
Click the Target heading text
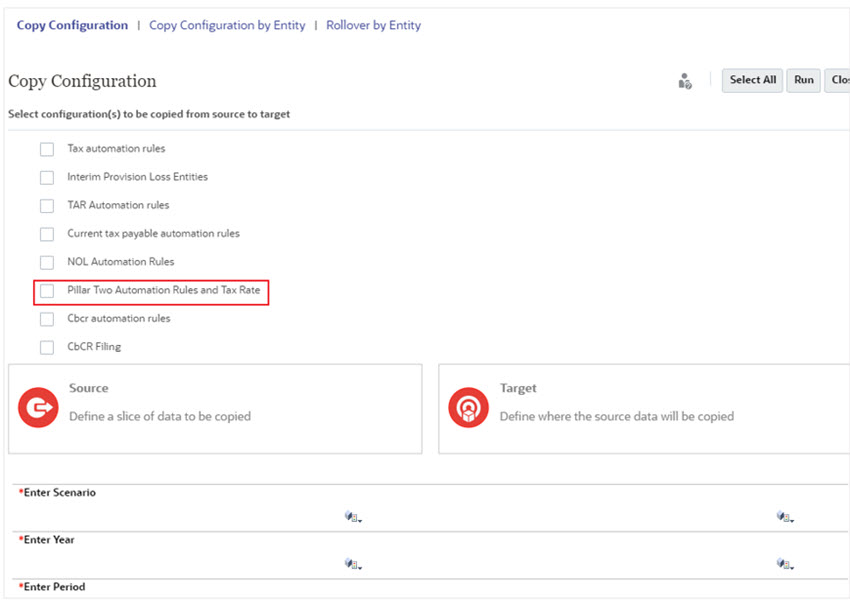pyautogui.click(x=518, y=388)
